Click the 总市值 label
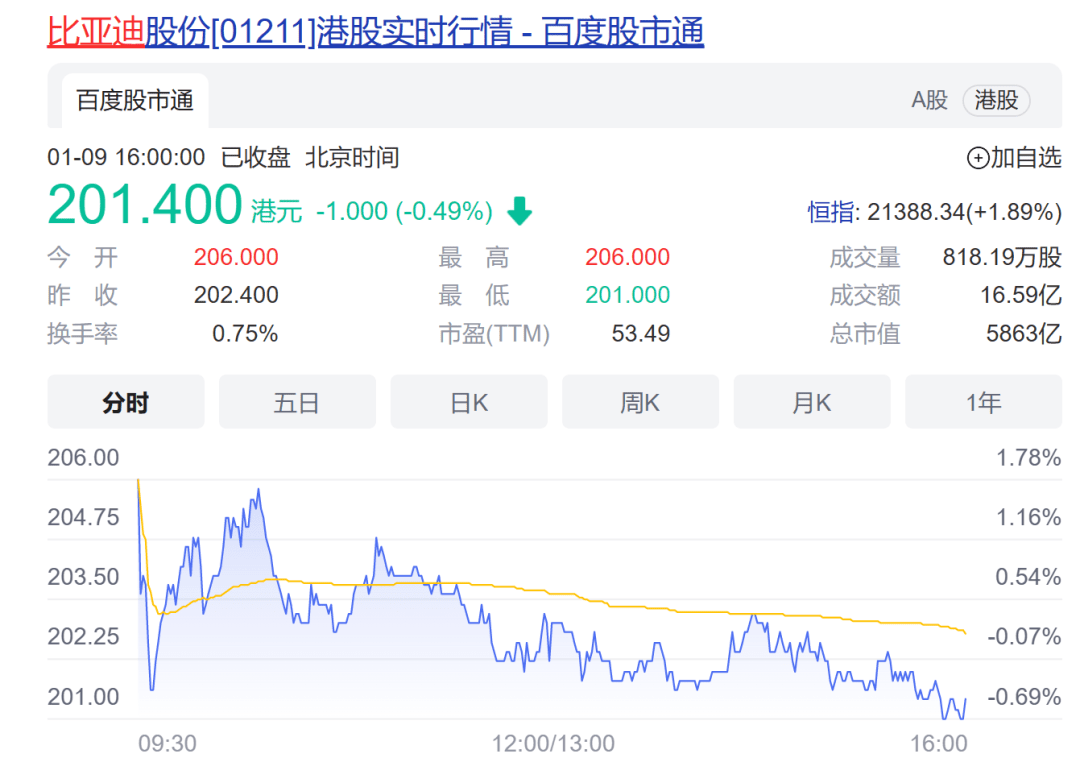 (865, 333)
